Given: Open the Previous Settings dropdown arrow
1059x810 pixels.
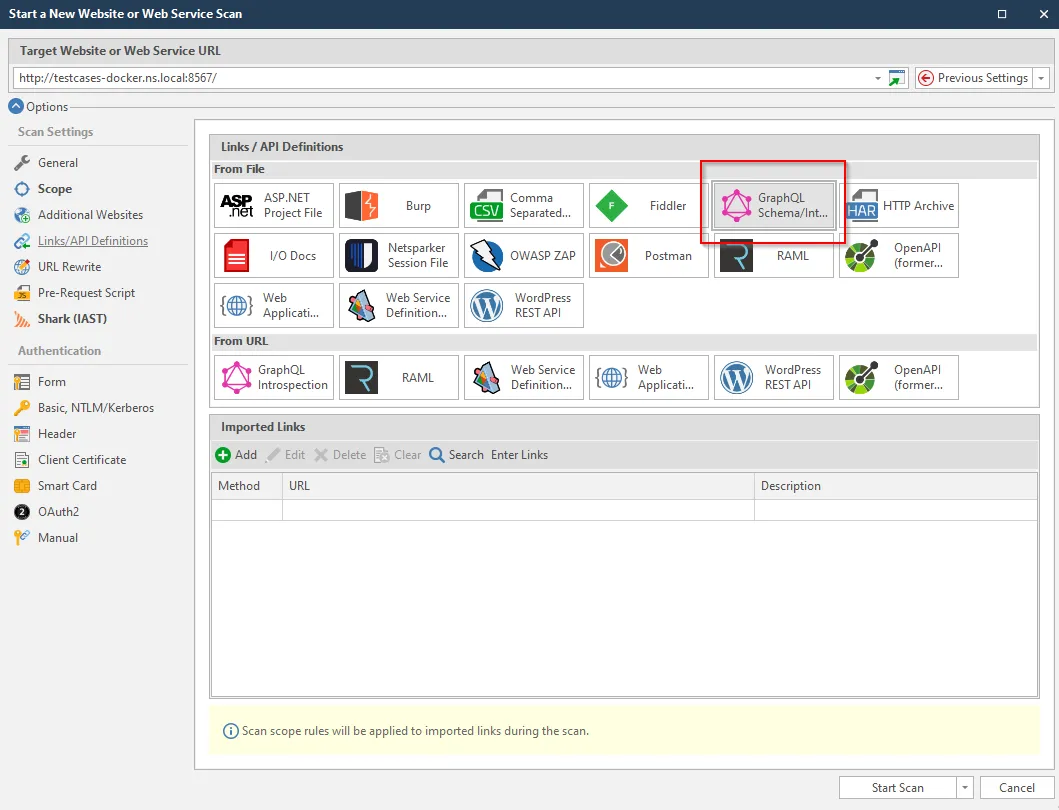Looking at the screenshot, I should coord(1041,78).
